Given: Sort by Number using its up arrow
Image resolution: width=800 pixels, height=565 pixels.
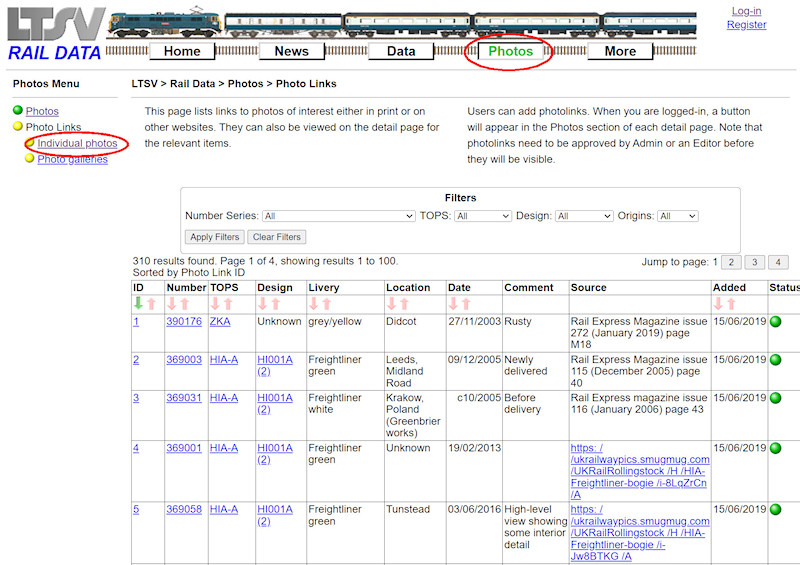Looking at the screenshot, I should tap(185, 303).
